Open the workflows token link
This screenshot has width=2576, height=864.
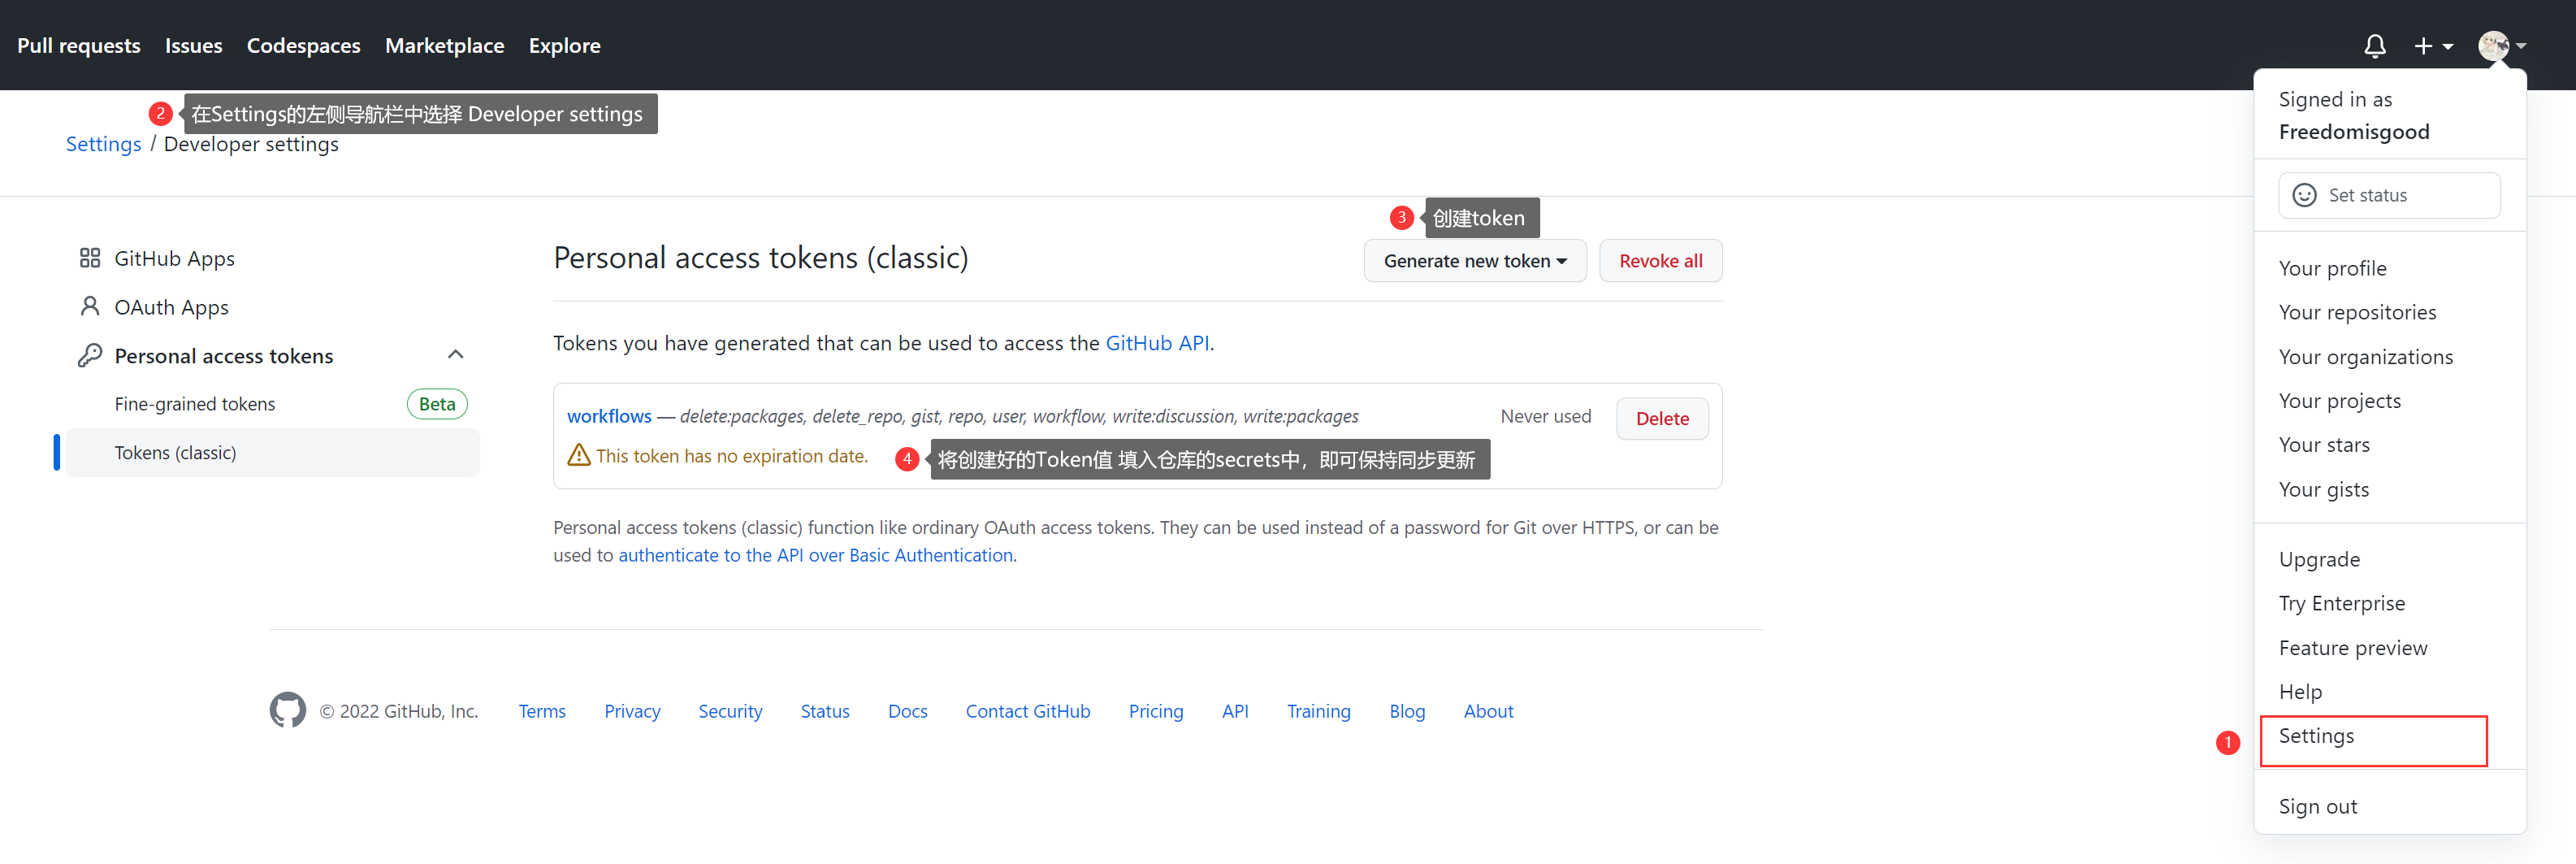click(609, 416)
